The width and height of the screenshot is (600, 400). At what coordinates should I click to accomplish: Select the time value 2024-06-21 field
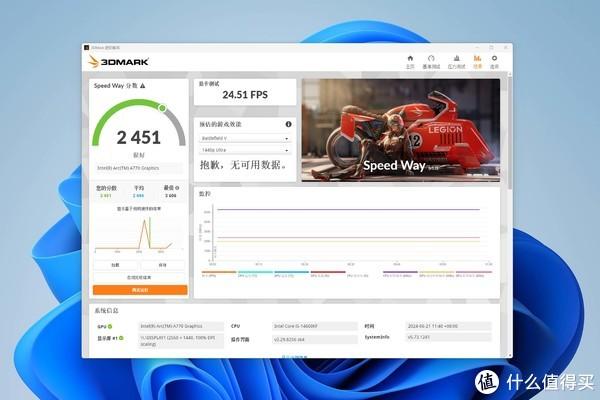coord(448,326)
